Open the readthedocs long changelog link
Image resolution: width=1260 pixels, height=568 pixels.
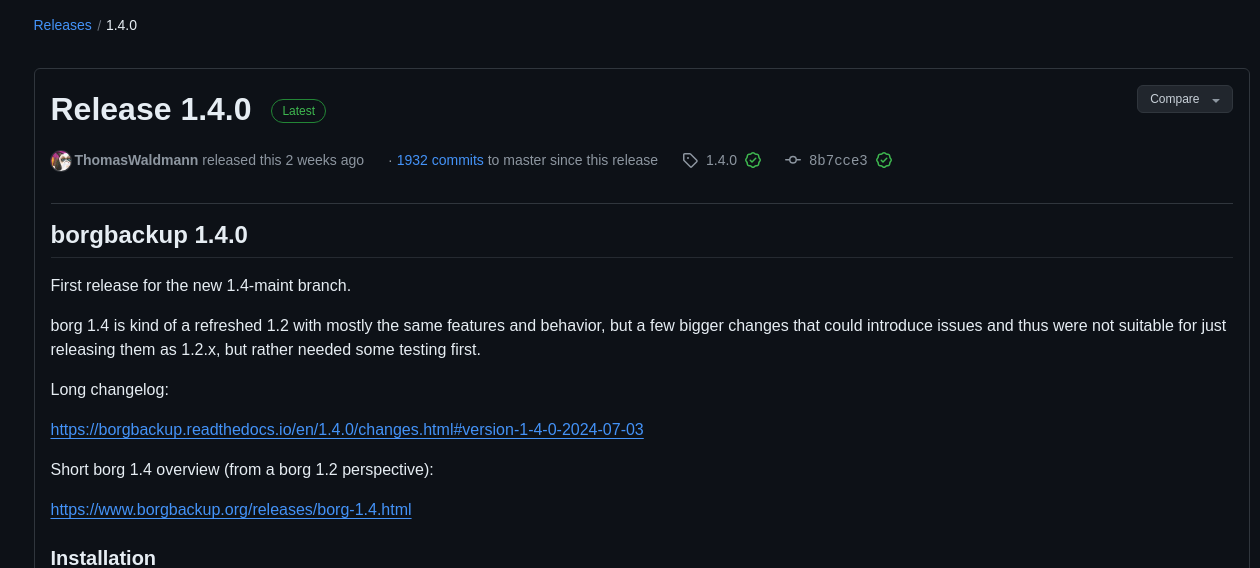pyautogui.click(x=347, y=430)
